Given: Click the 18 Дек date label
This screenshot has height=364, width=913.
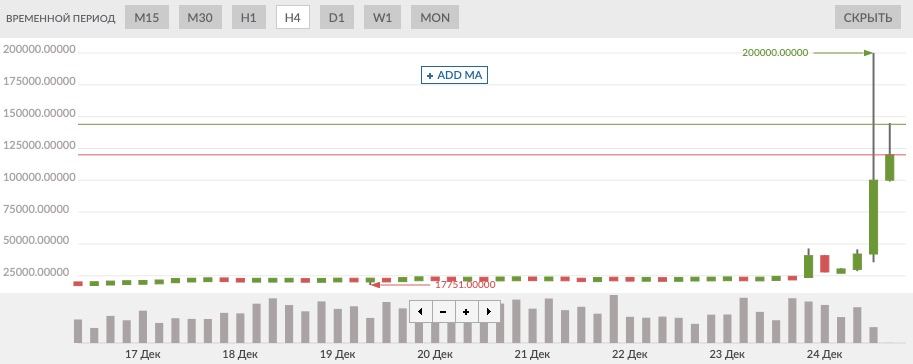Looking at the screenshot, I should pos(240,354).
